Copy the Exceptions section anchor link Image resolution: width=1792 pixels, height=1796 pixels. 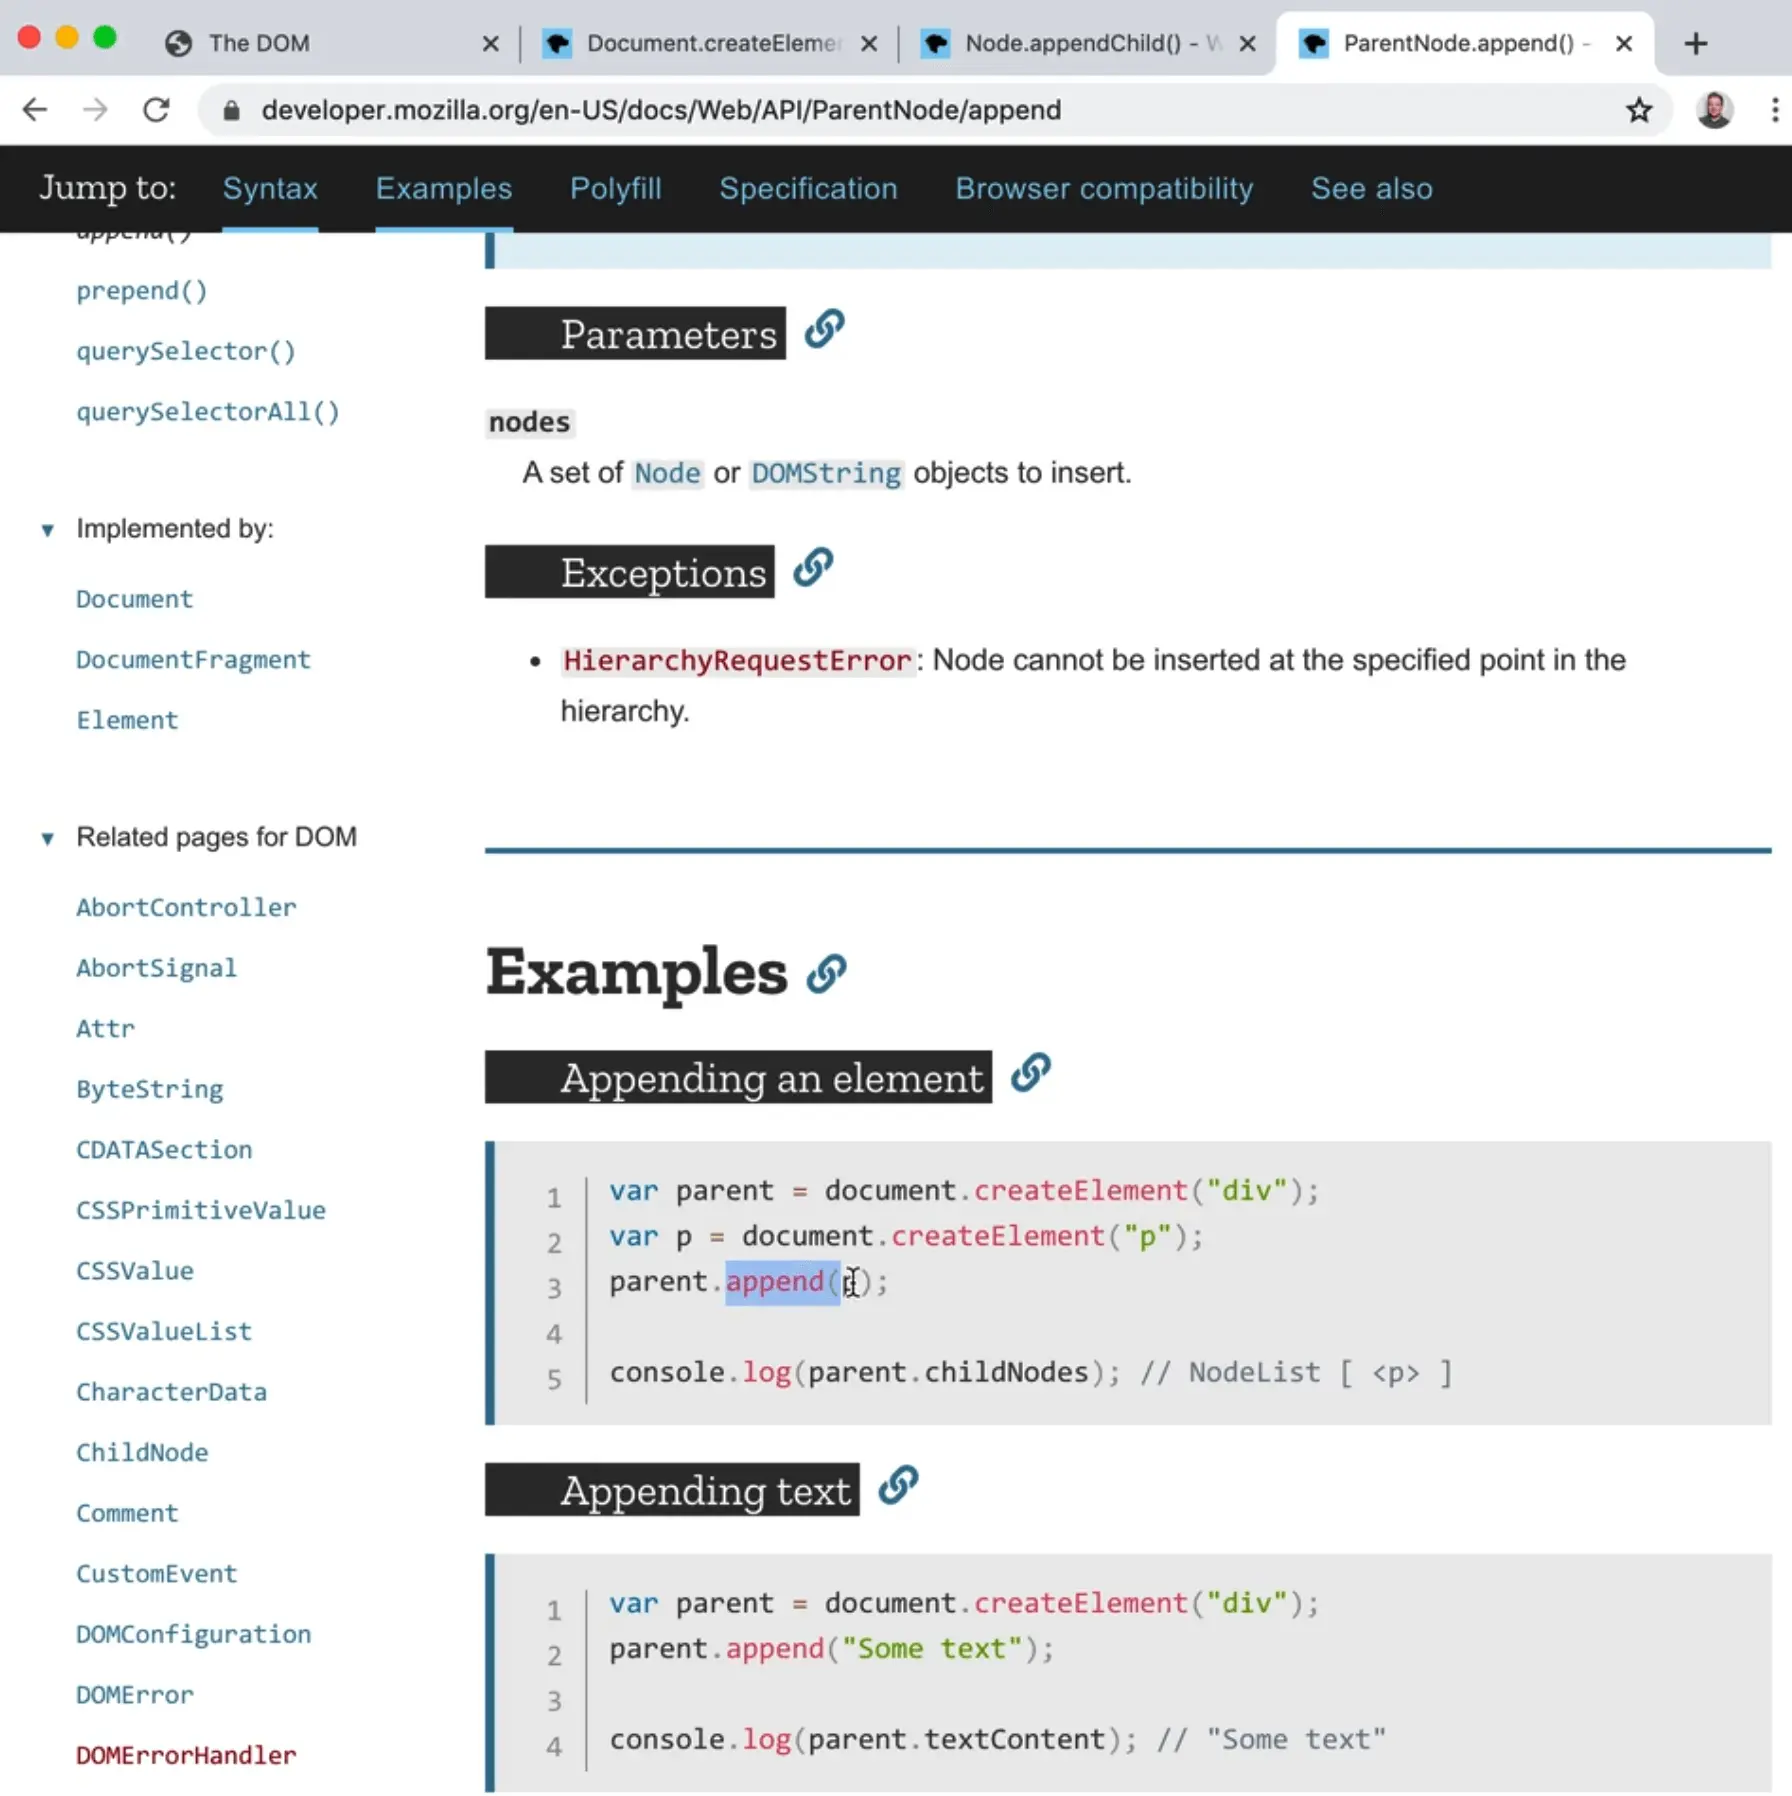coord(811,569)
